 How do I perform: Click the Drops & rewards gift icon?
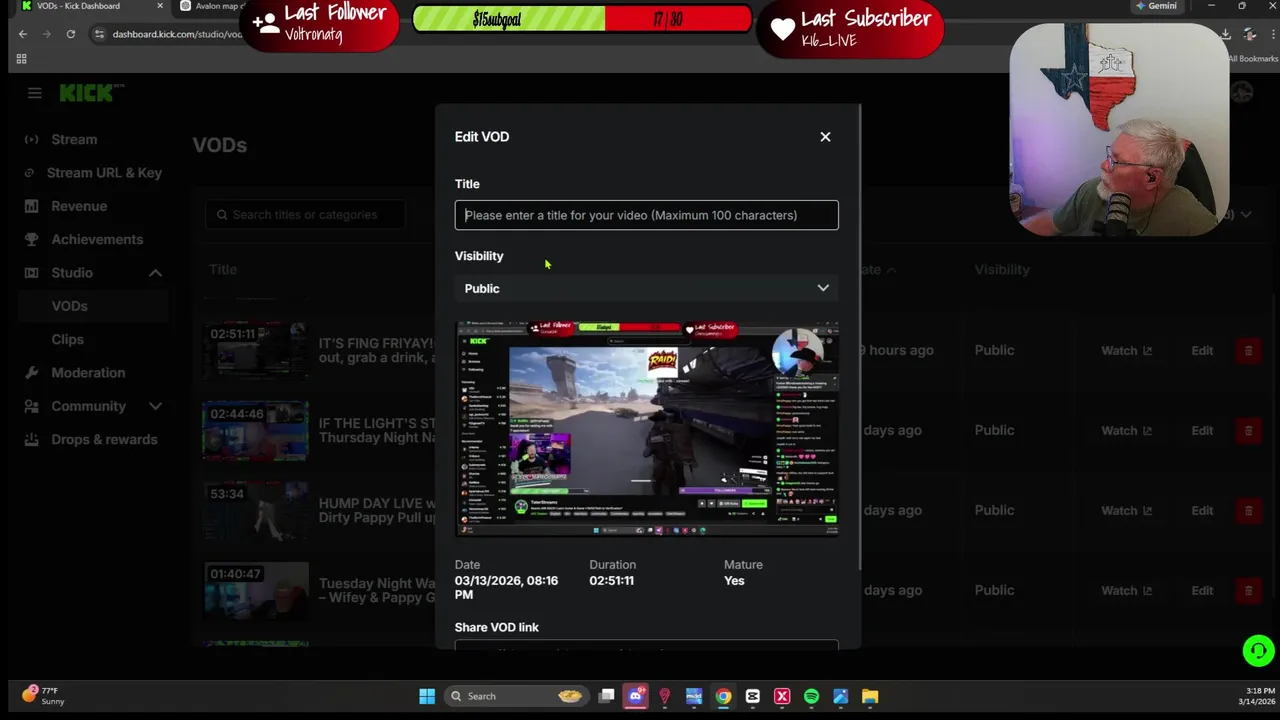31,439
